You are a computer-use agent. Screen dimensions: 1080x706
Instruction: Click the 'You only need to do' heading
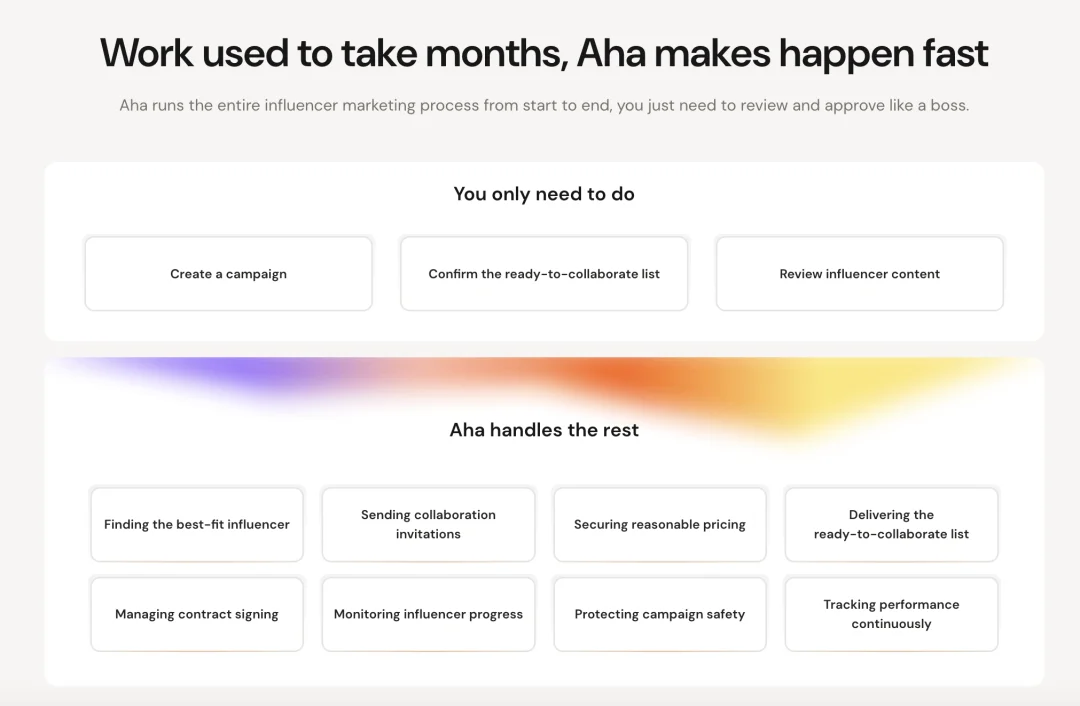[x=544, y=194]
